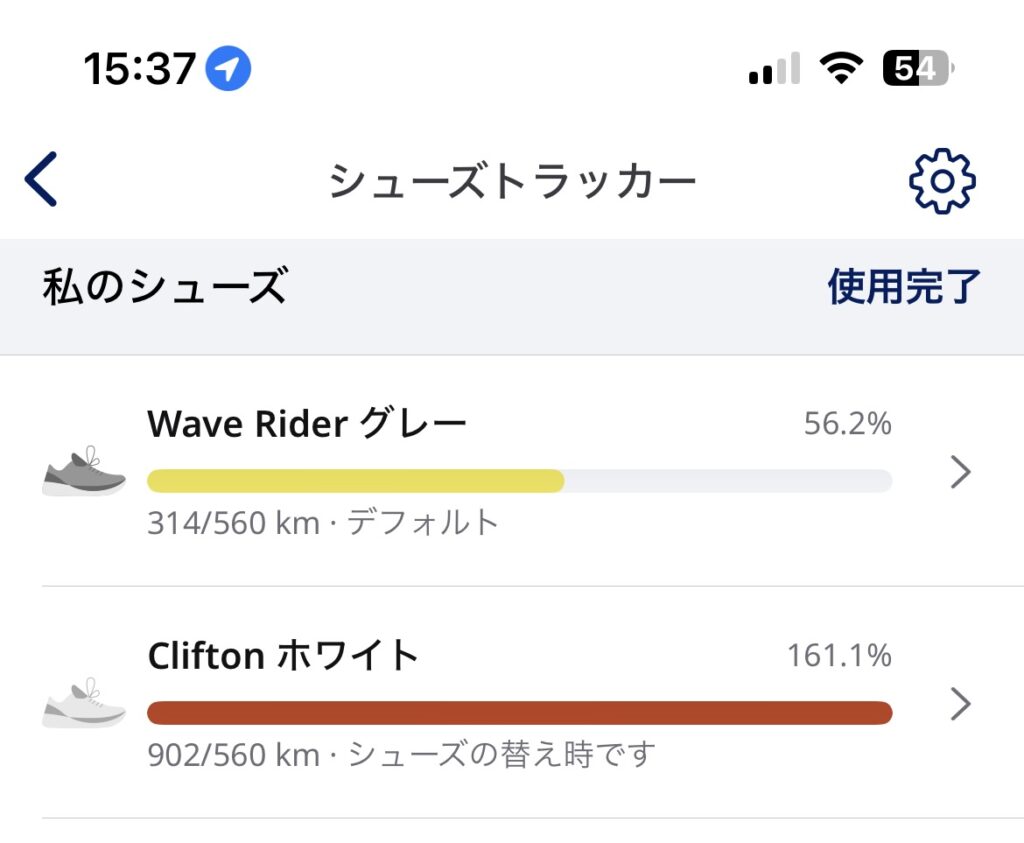Tap the 314/560 km デフォルト text
The height and width of the screenshot is (843, 1024).
[322, 522]
